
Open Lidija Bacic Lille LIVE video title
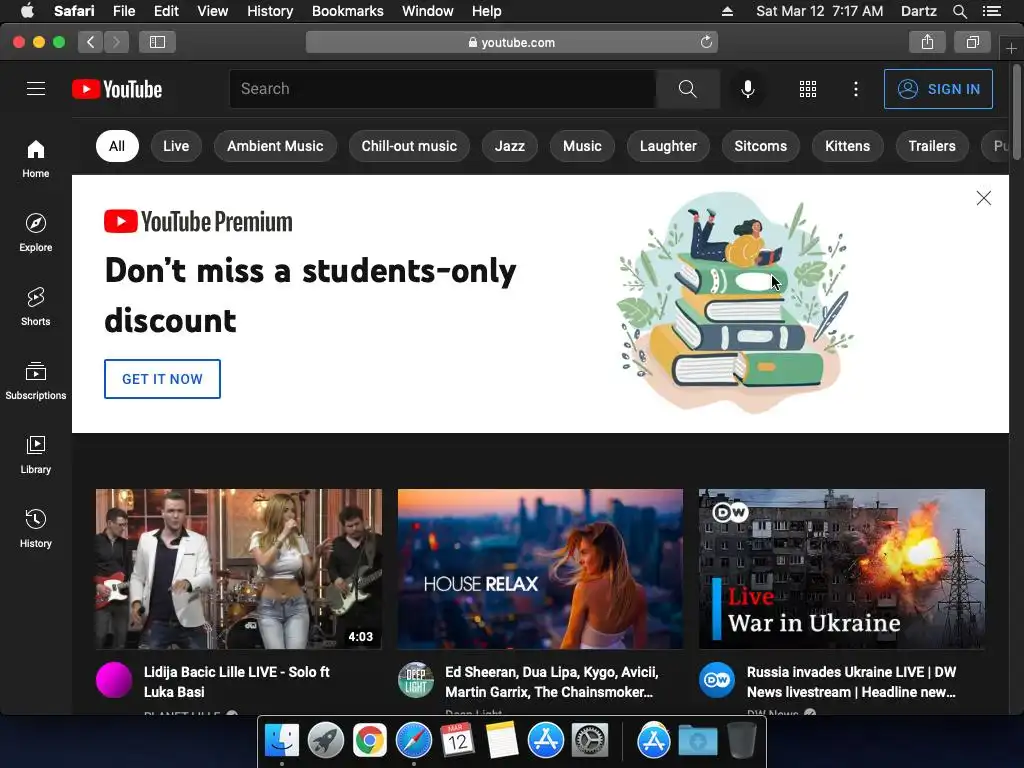(236, 682)
